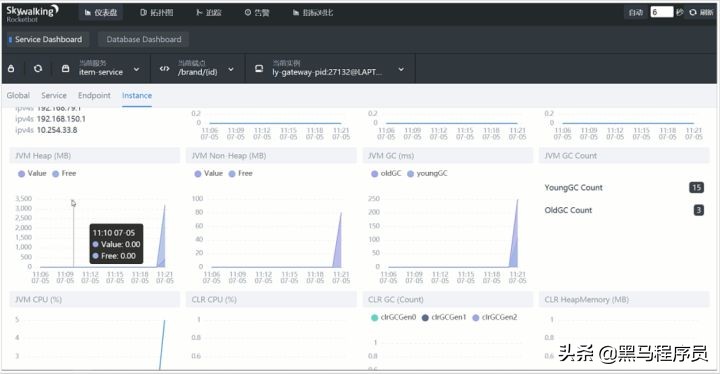The height and width of the screenshot is (374, 720).
Task: Click the JVM GC (ms) panel title
Action: click(391, 156)
